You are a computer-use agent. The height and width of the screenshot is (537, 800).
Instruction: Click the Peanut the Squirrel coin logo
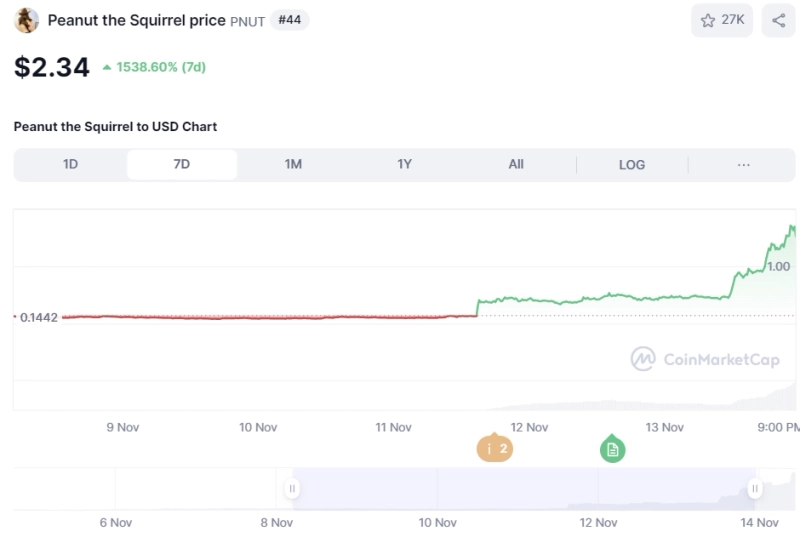pyautogui.click(x=27, y=20)
